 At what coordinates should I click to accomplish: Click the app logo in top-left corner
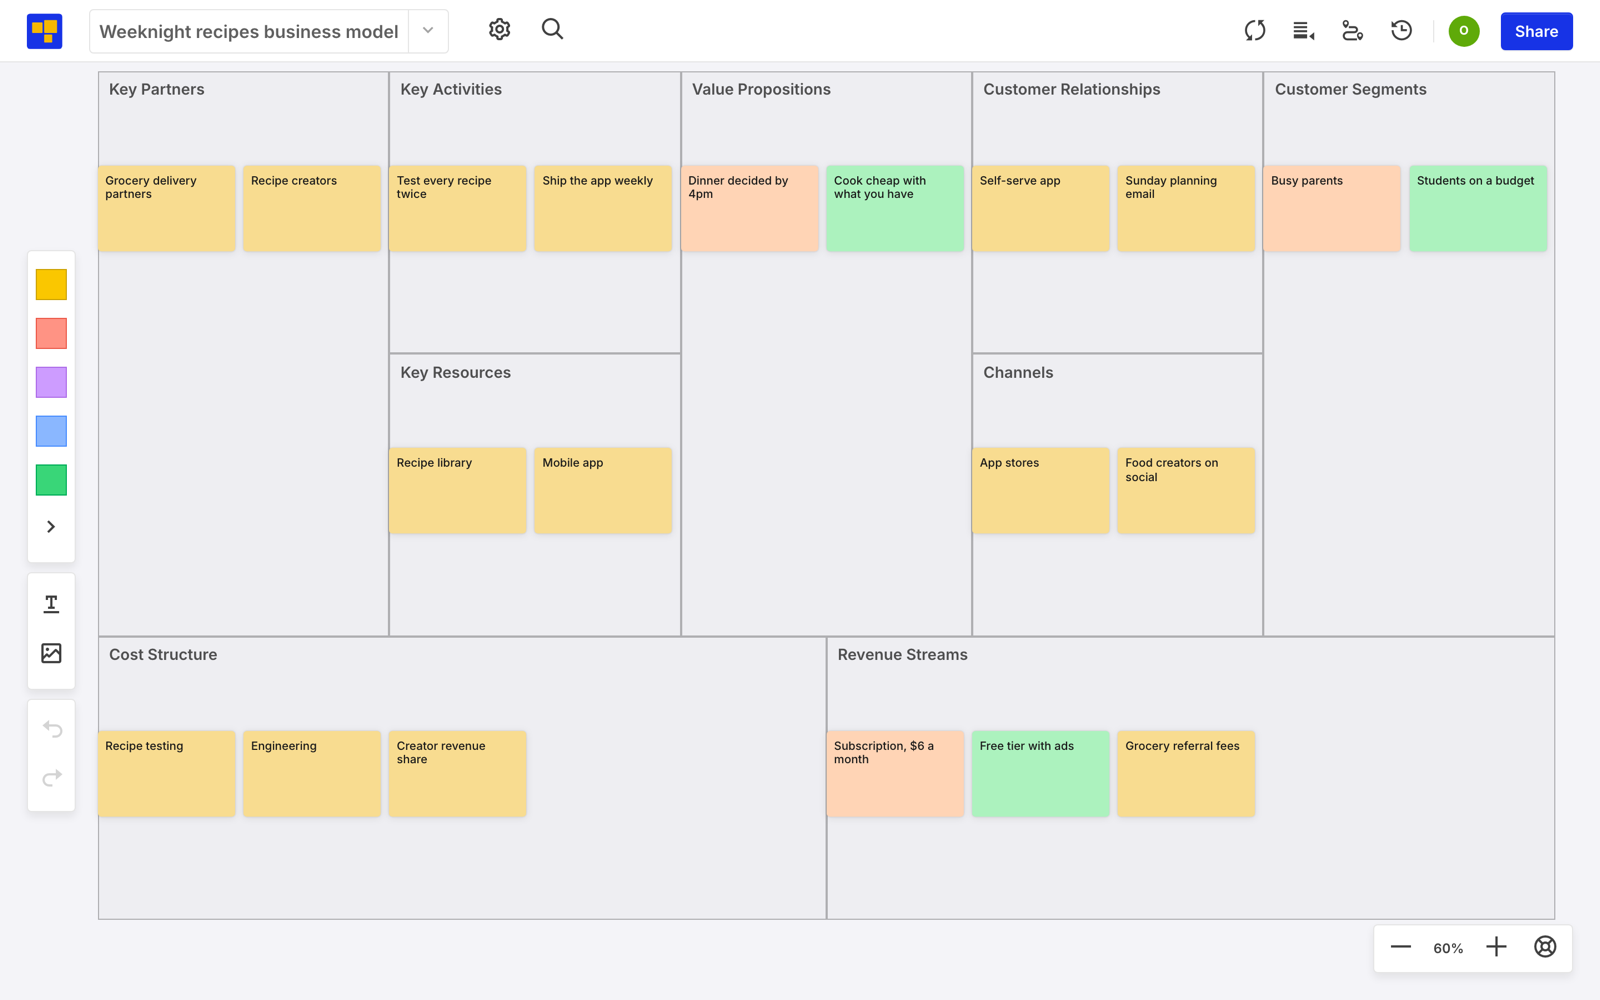pyautogui.click(x=44, y=31)
